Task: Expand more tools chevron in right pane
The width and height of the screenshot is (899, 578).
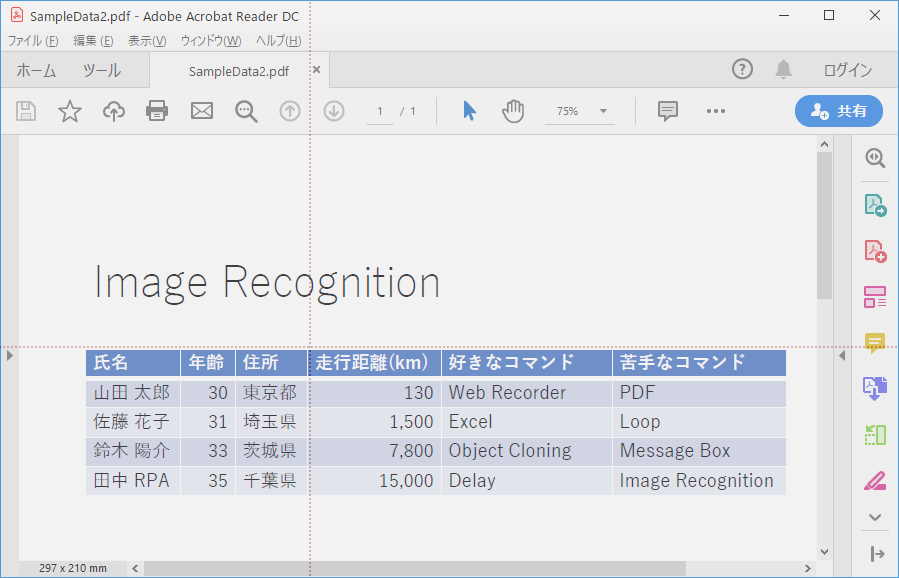Action: pyautogui.click(x=875, y=517)
